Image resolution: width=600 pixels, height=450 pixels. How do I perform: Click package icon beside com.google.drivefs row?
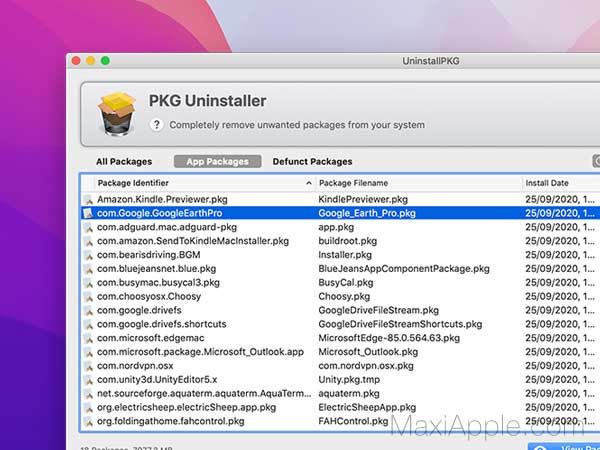(88, 310)
